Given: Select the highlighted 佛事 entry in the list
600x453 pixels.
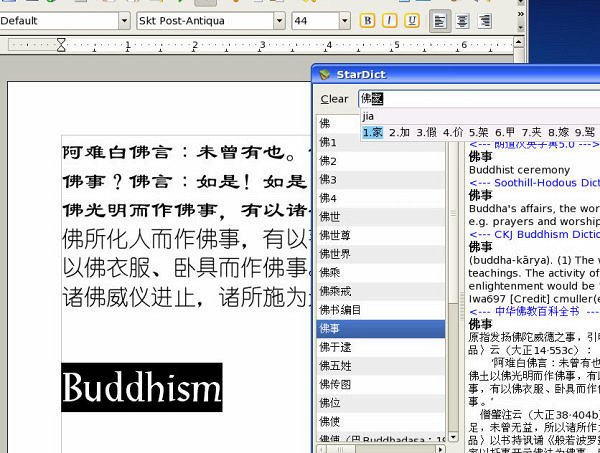Looking at the screenshot, I should click(x=381, y=329).
